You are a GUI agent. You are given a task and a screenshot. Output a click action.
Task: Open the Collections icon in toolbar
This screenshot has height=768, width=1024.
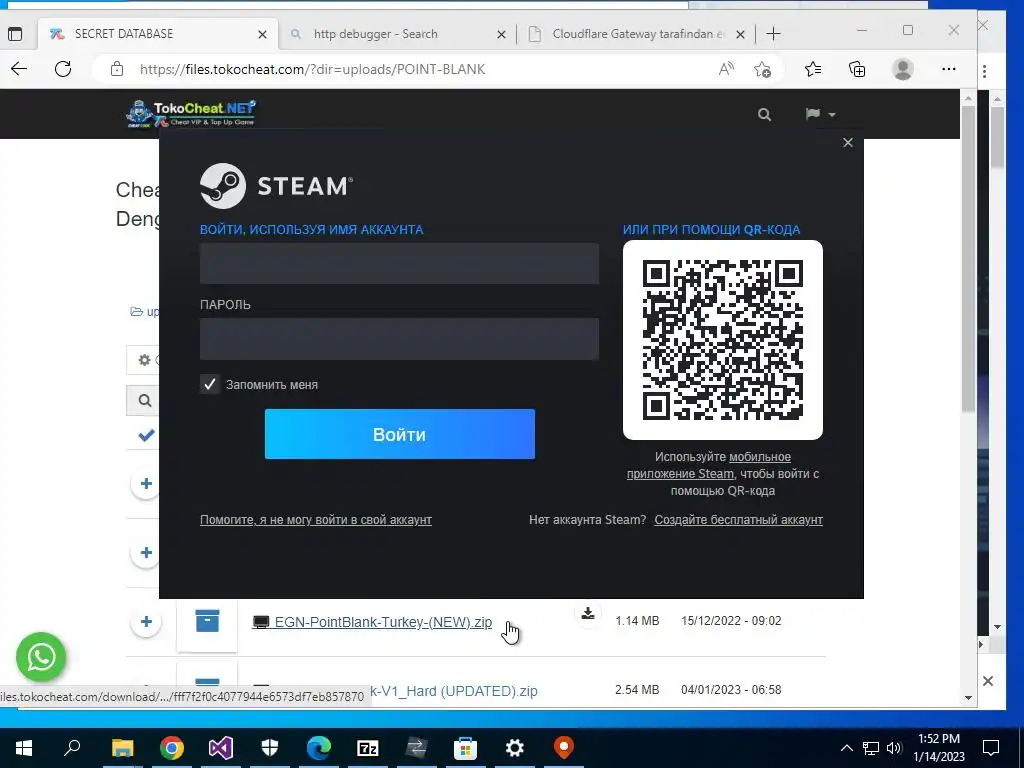point(857,69)
